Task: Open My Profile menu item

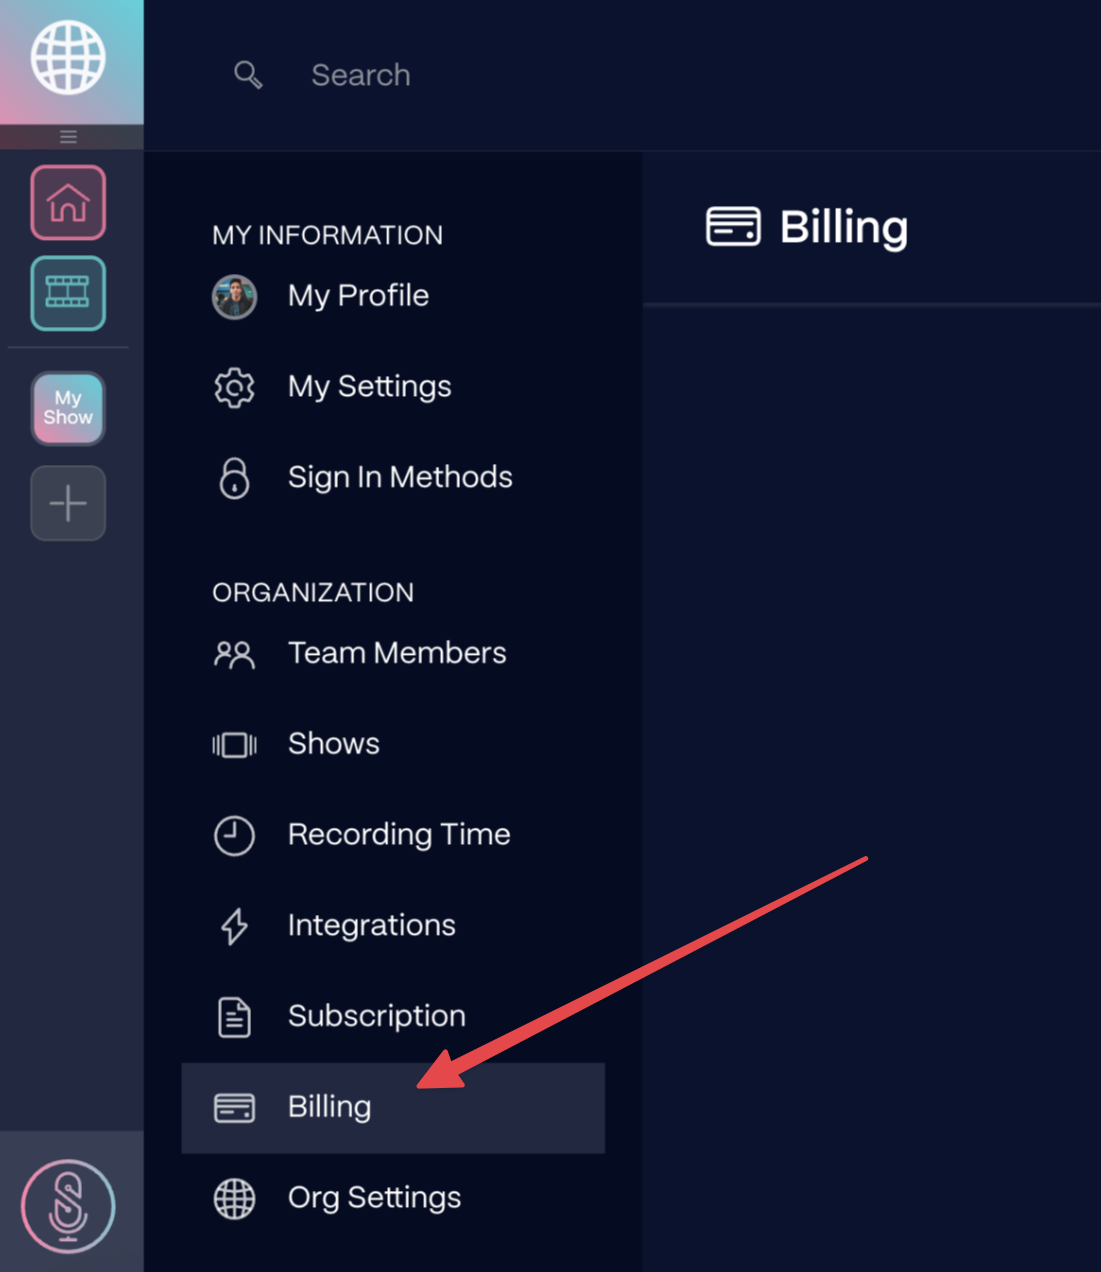Action: coord(393,296)
